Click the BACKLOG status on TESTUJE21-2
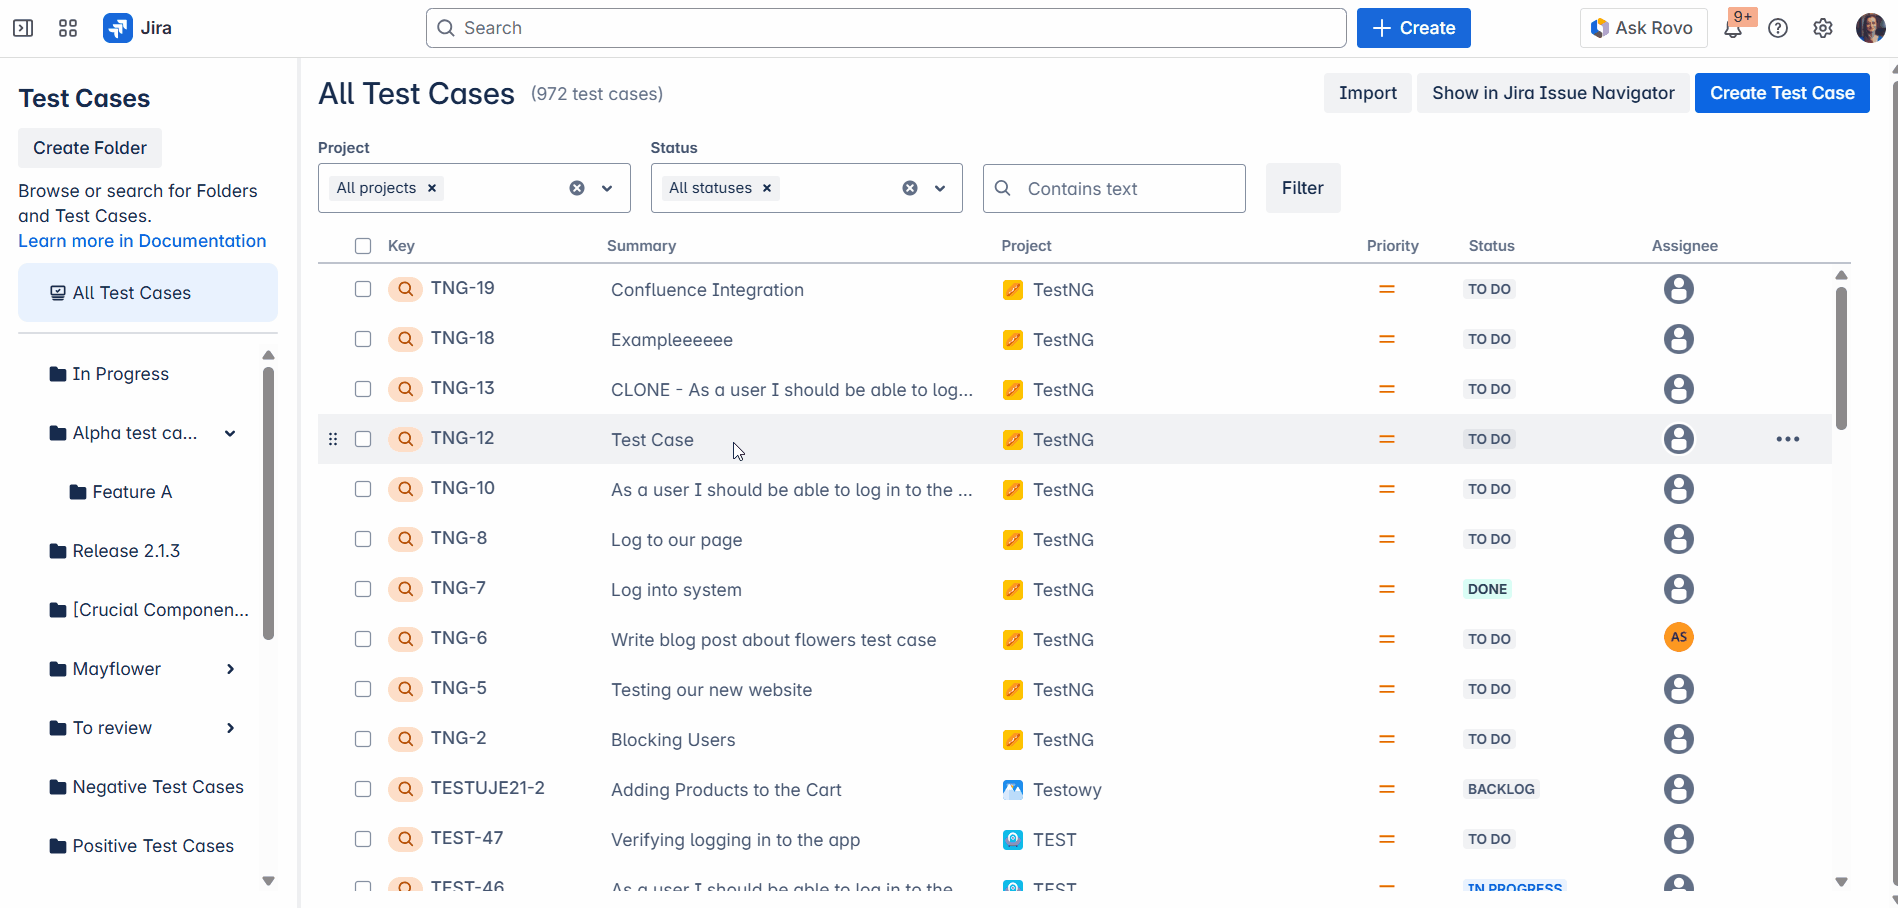Viewport: 1898px width, 908px height. point(1501,789)
